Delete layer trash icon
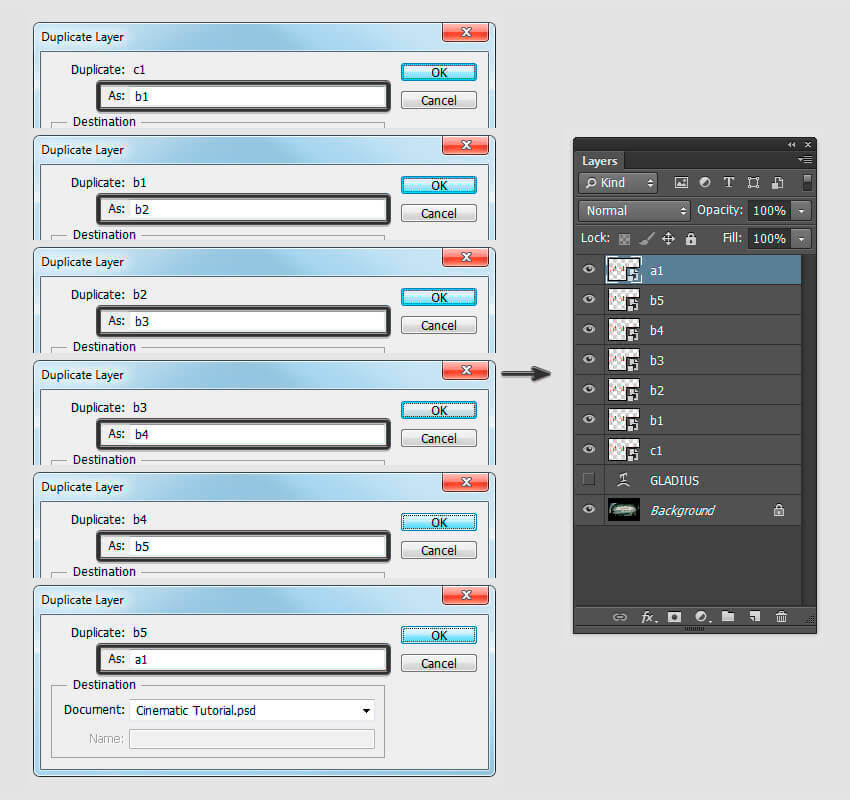The width and height of the screenshot is (850, 800). (x=781, y=616)
